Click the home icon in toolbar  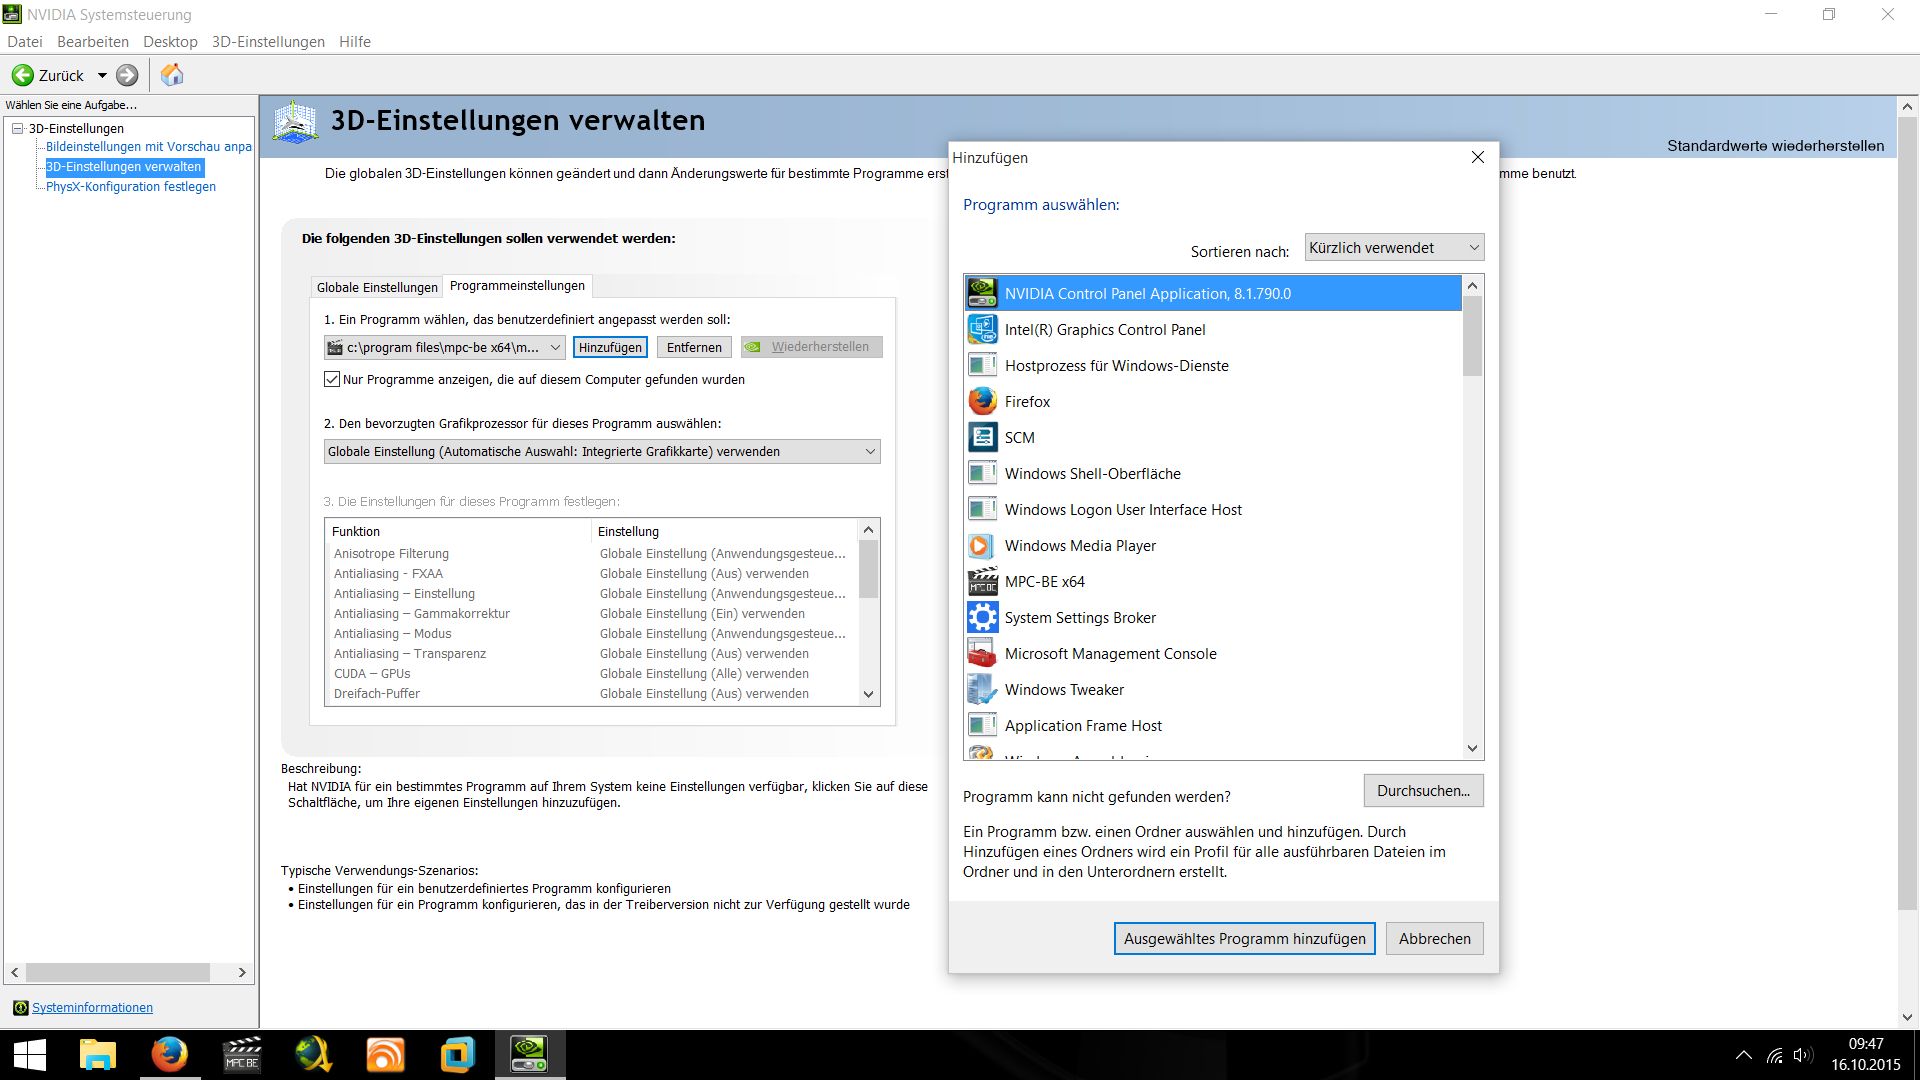pyautogui.click(x=172, y=75)
